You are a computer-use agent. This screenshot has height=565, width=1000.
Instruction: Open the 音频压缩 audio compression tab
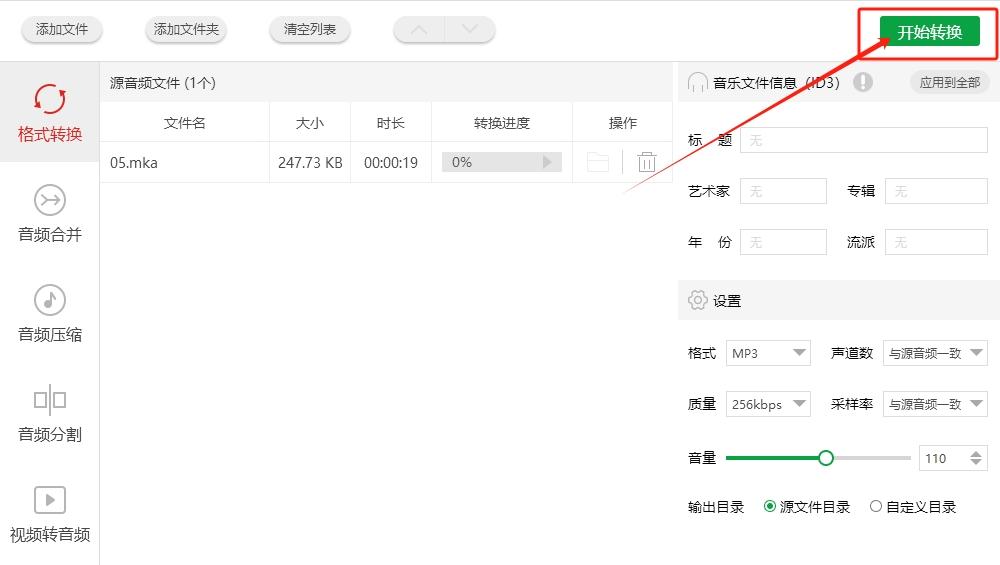coord(50,313)
